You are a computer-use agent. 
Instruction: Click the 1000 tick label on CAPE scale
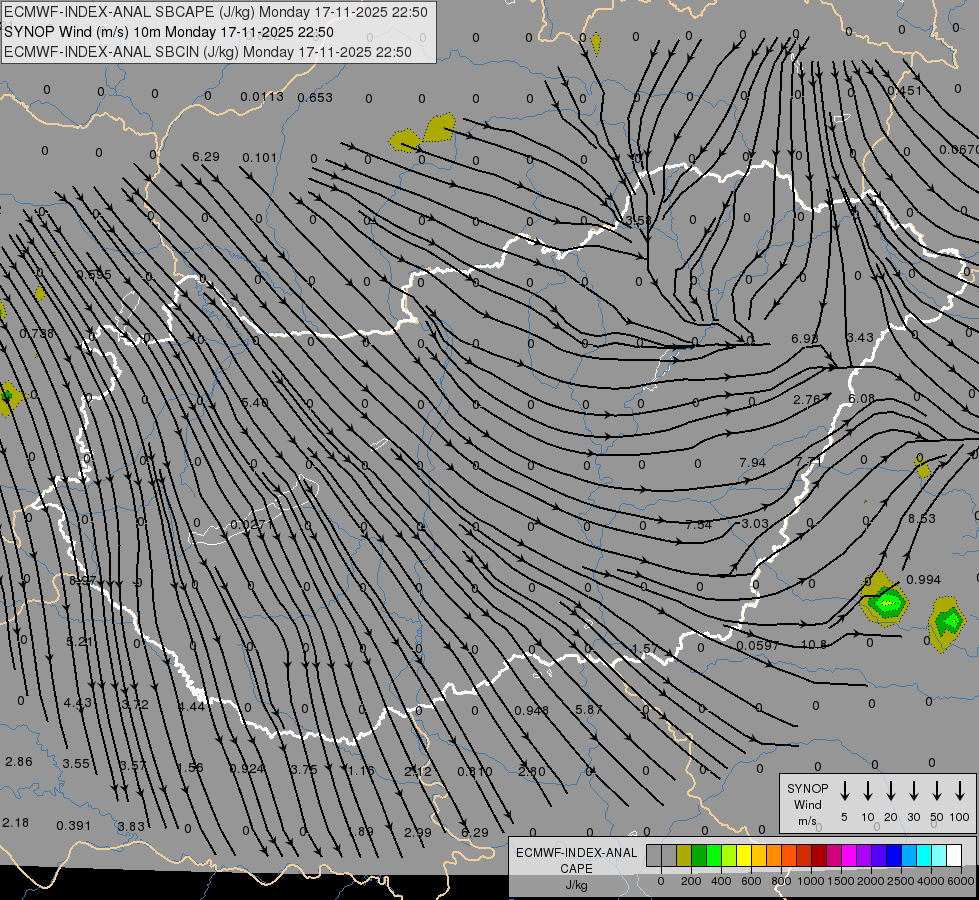[810, 881]
